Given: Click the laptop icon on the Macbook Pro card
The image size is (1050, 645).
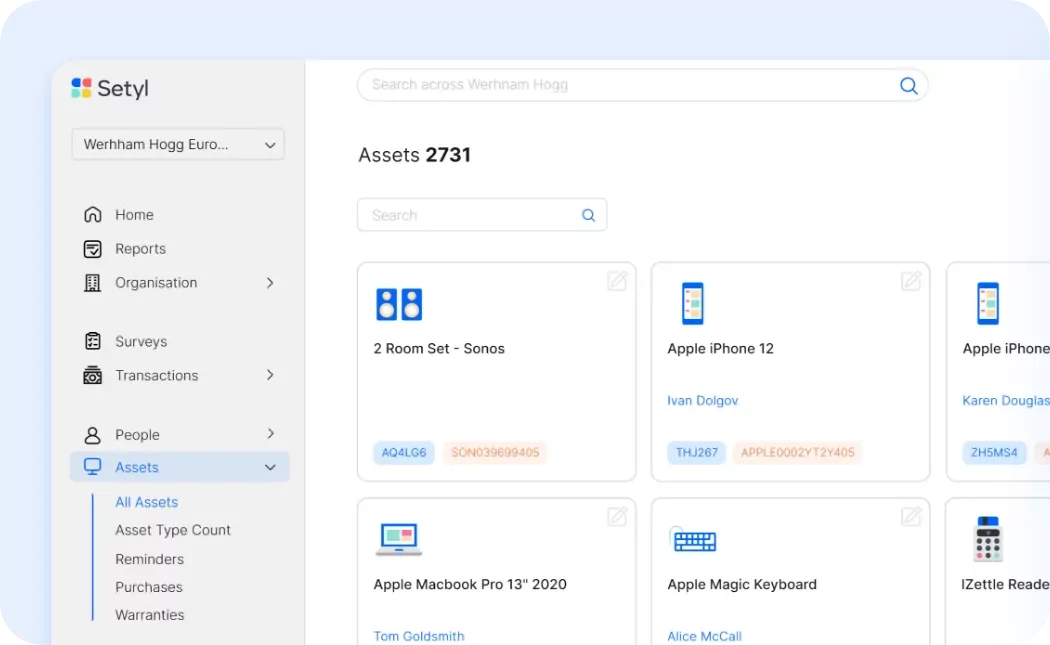Looking at the screenshot, I should point(399,539).
